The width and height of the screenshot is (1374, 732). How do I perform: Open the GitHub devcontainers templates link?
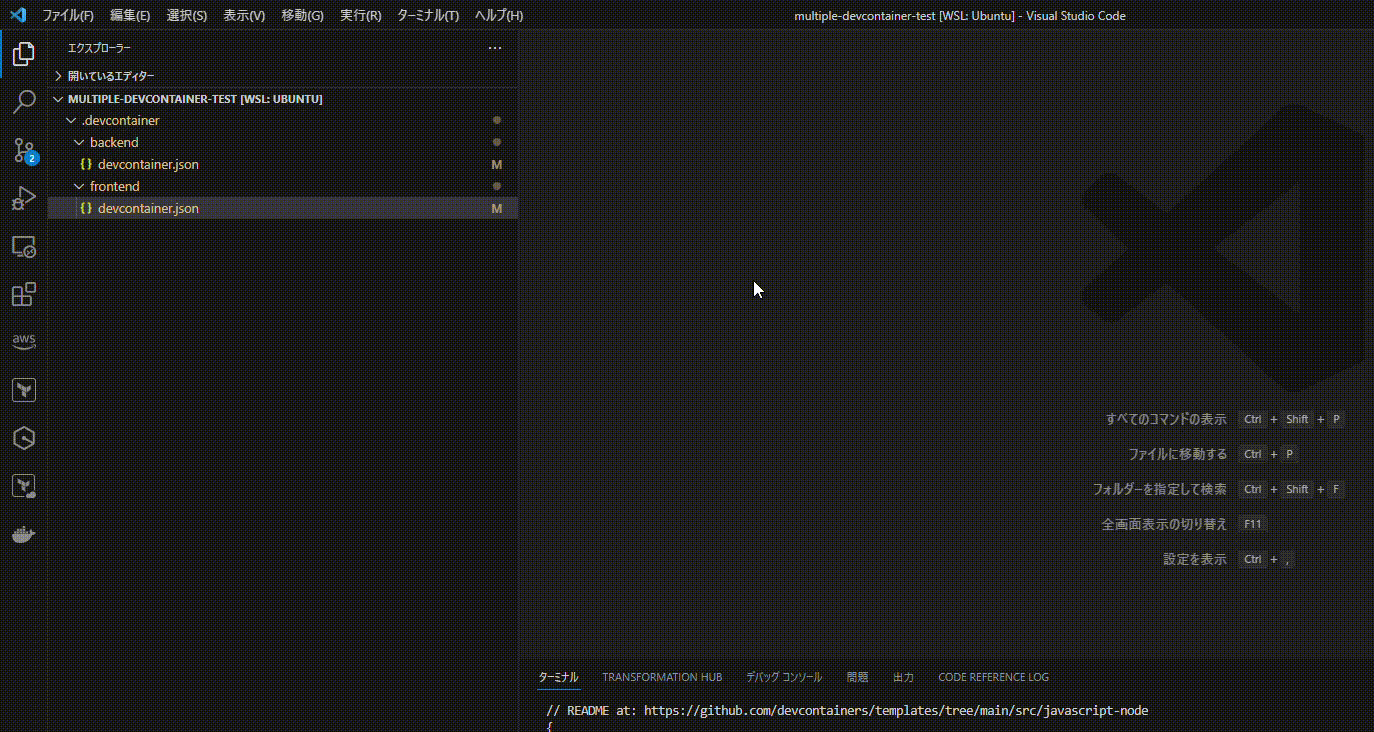[x=897, y=710]
